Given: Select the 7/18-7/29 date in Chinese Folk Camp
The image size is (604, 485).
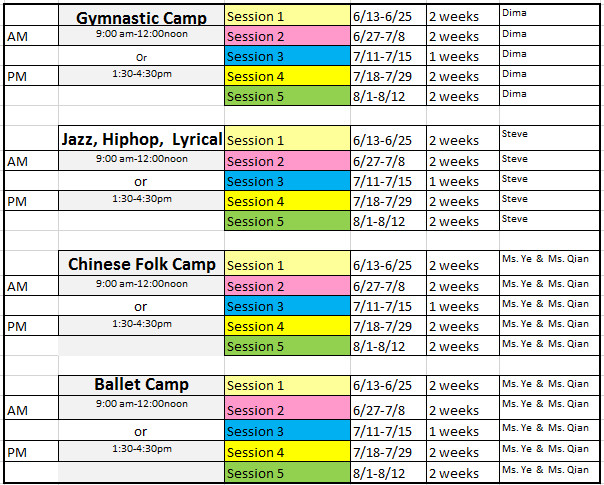Looking at the screenshot, I should coord(388,326).
